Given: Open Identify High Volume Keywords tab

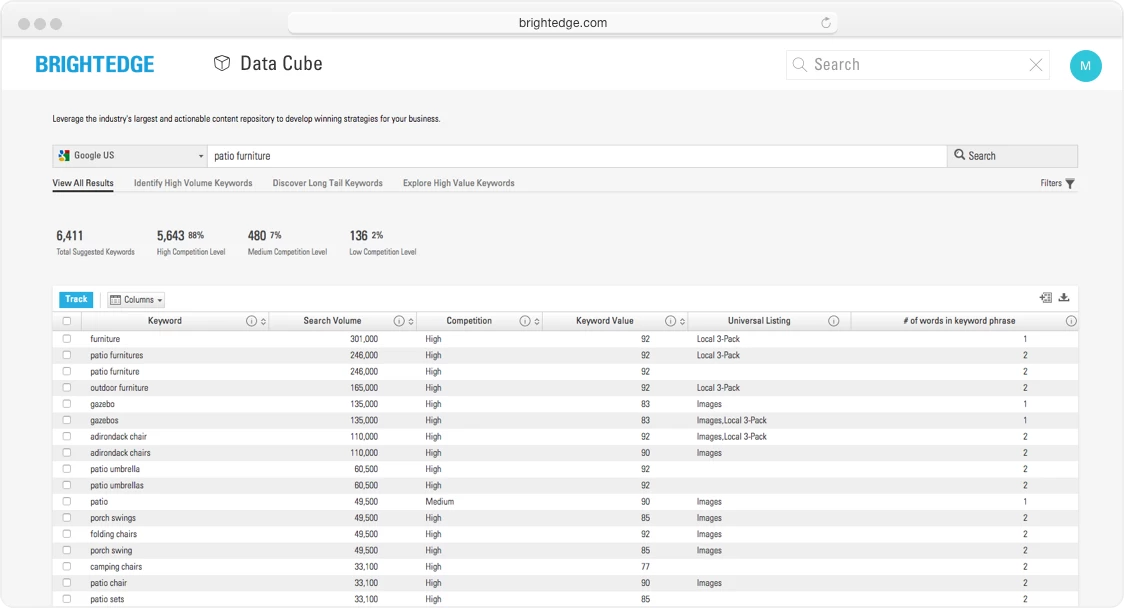Looking at the screenshot, I should pos(193,183).
